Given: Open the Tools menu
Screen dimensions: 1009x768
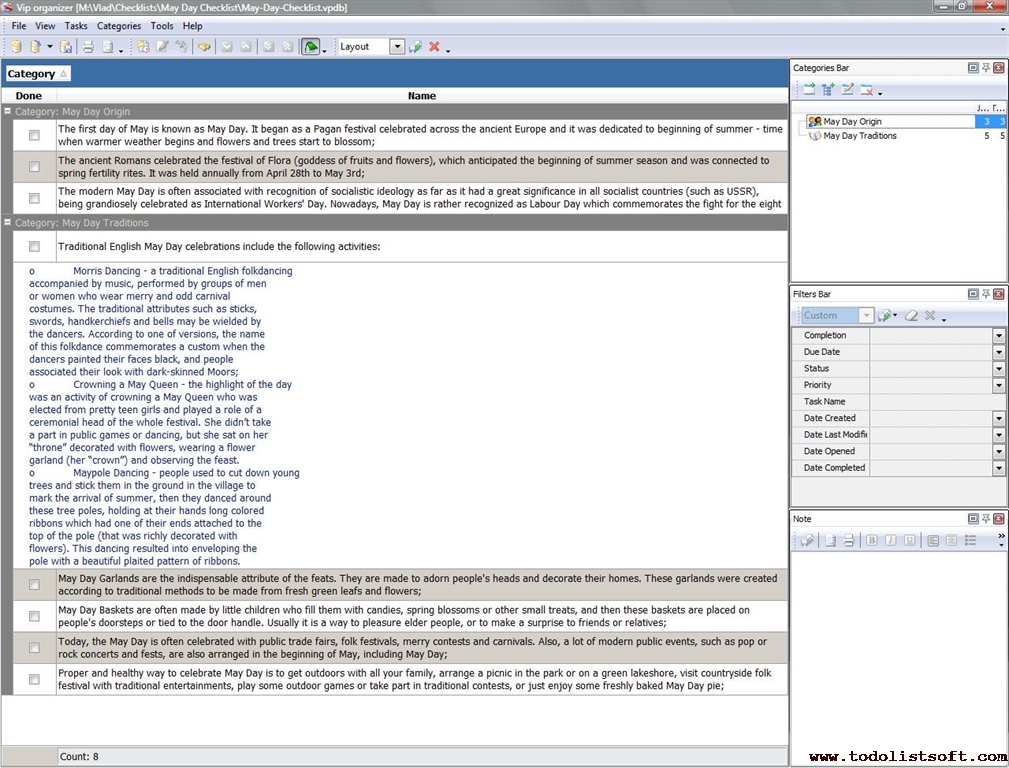Looking at the screenshot, I should click(x=161, y=26).
